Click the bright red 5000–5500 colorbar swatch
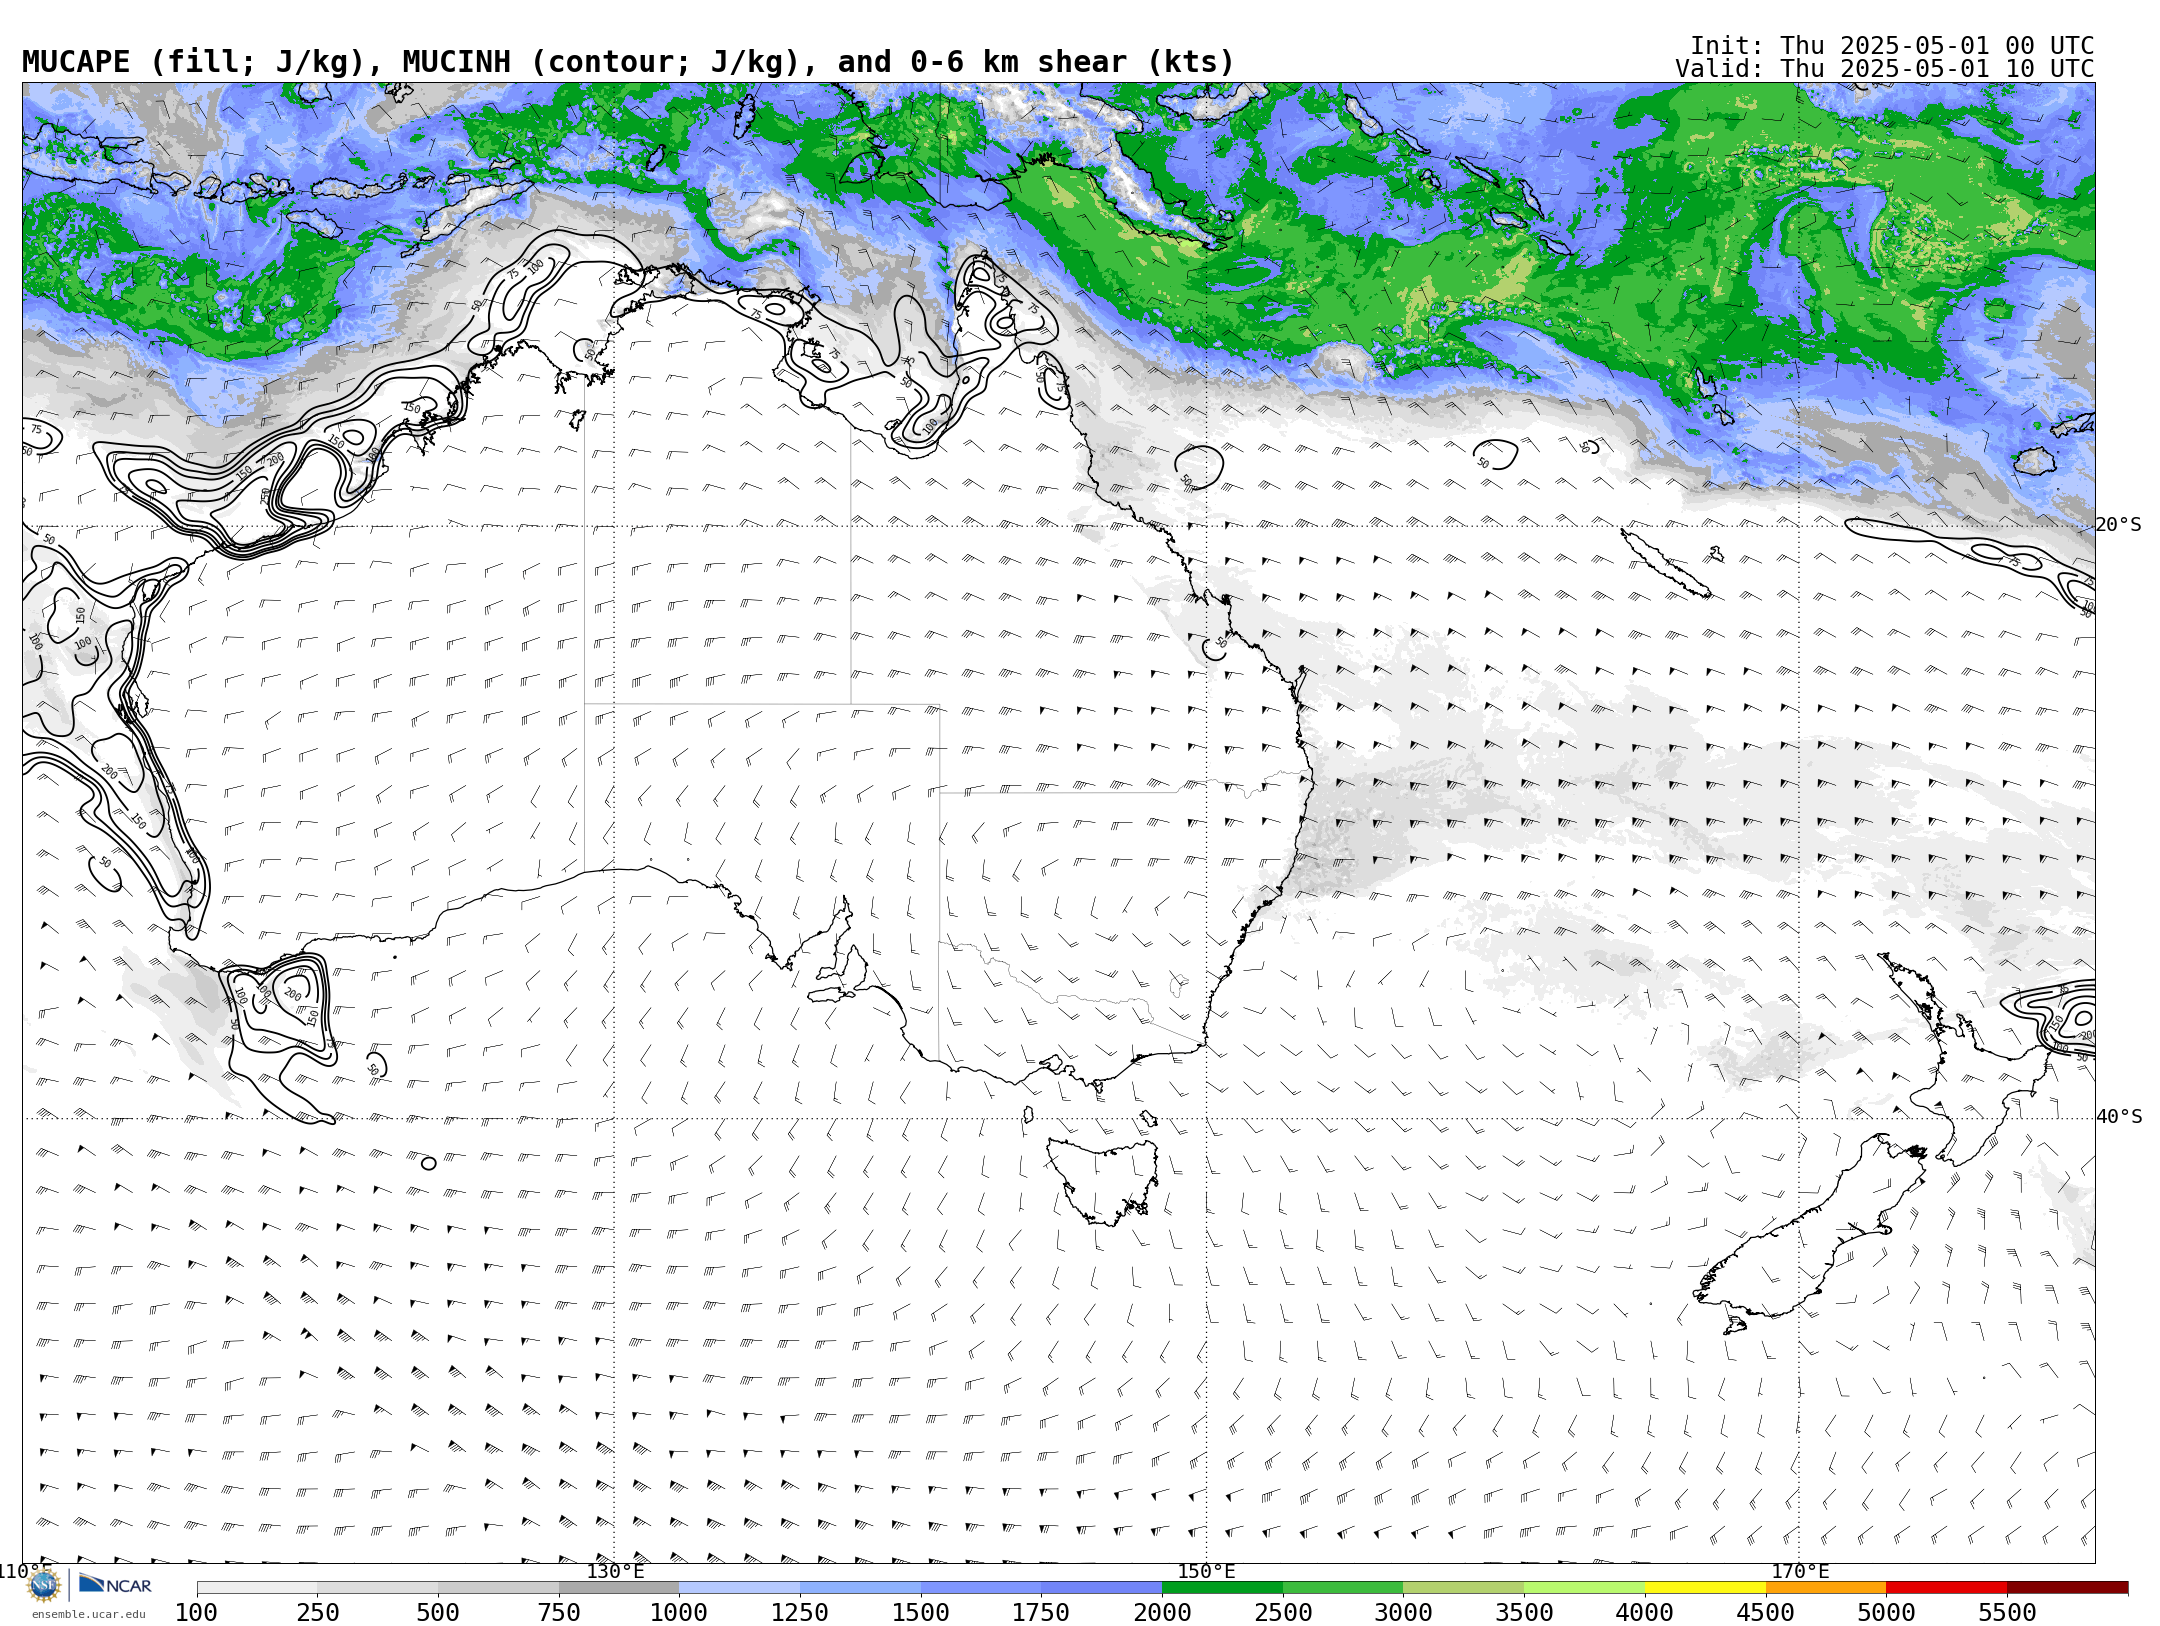 (x=1947, y=1588)
